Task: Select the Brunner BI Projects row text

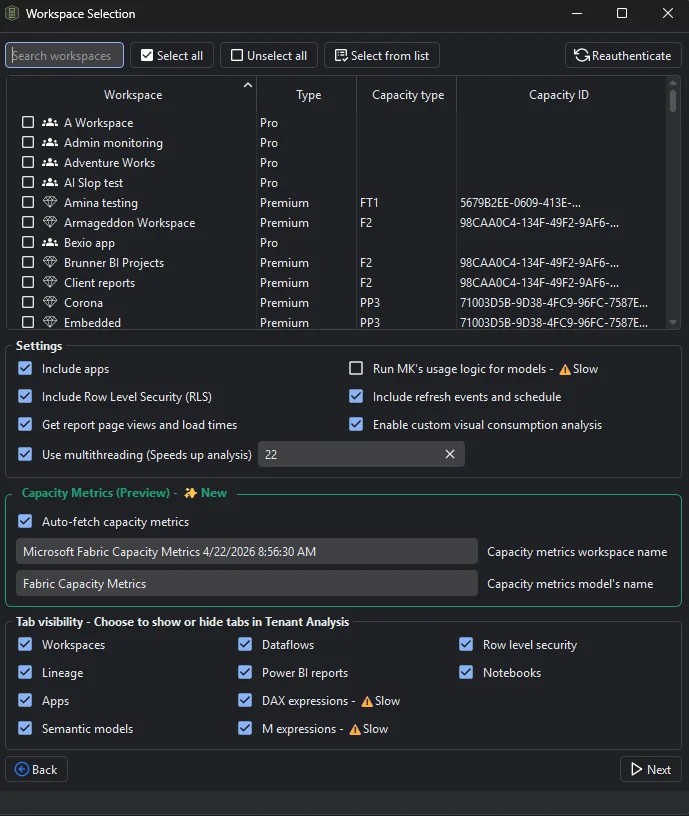Action: pos(114,263)
